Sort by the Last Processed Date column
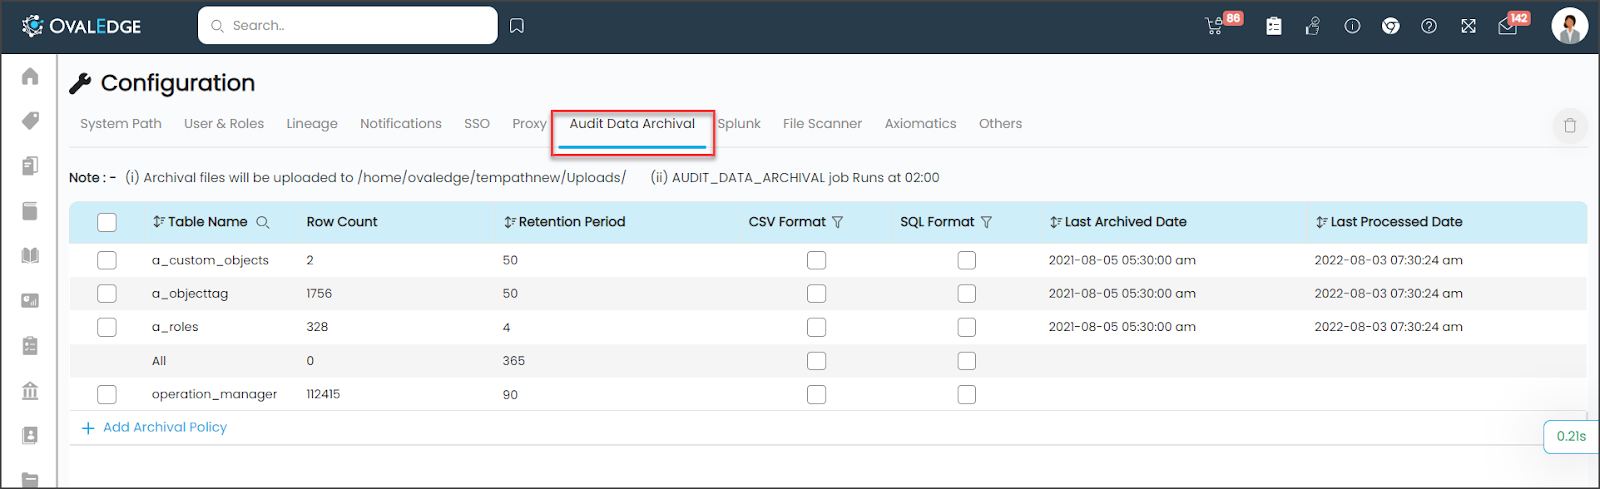Screen dimensions: 1600x489 click(x=1322, y=222)
